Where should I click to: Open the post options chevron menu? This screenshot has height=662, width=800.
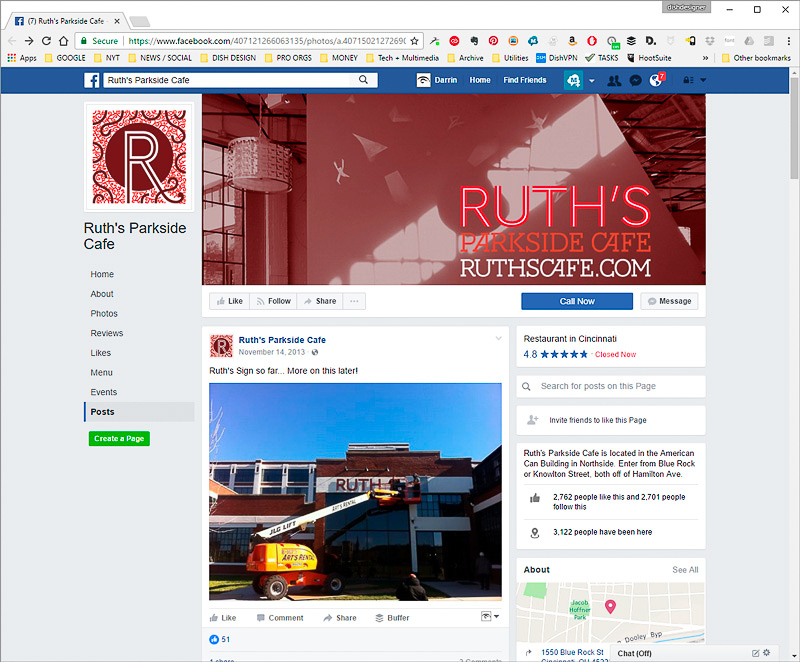(x=498, y=338)
